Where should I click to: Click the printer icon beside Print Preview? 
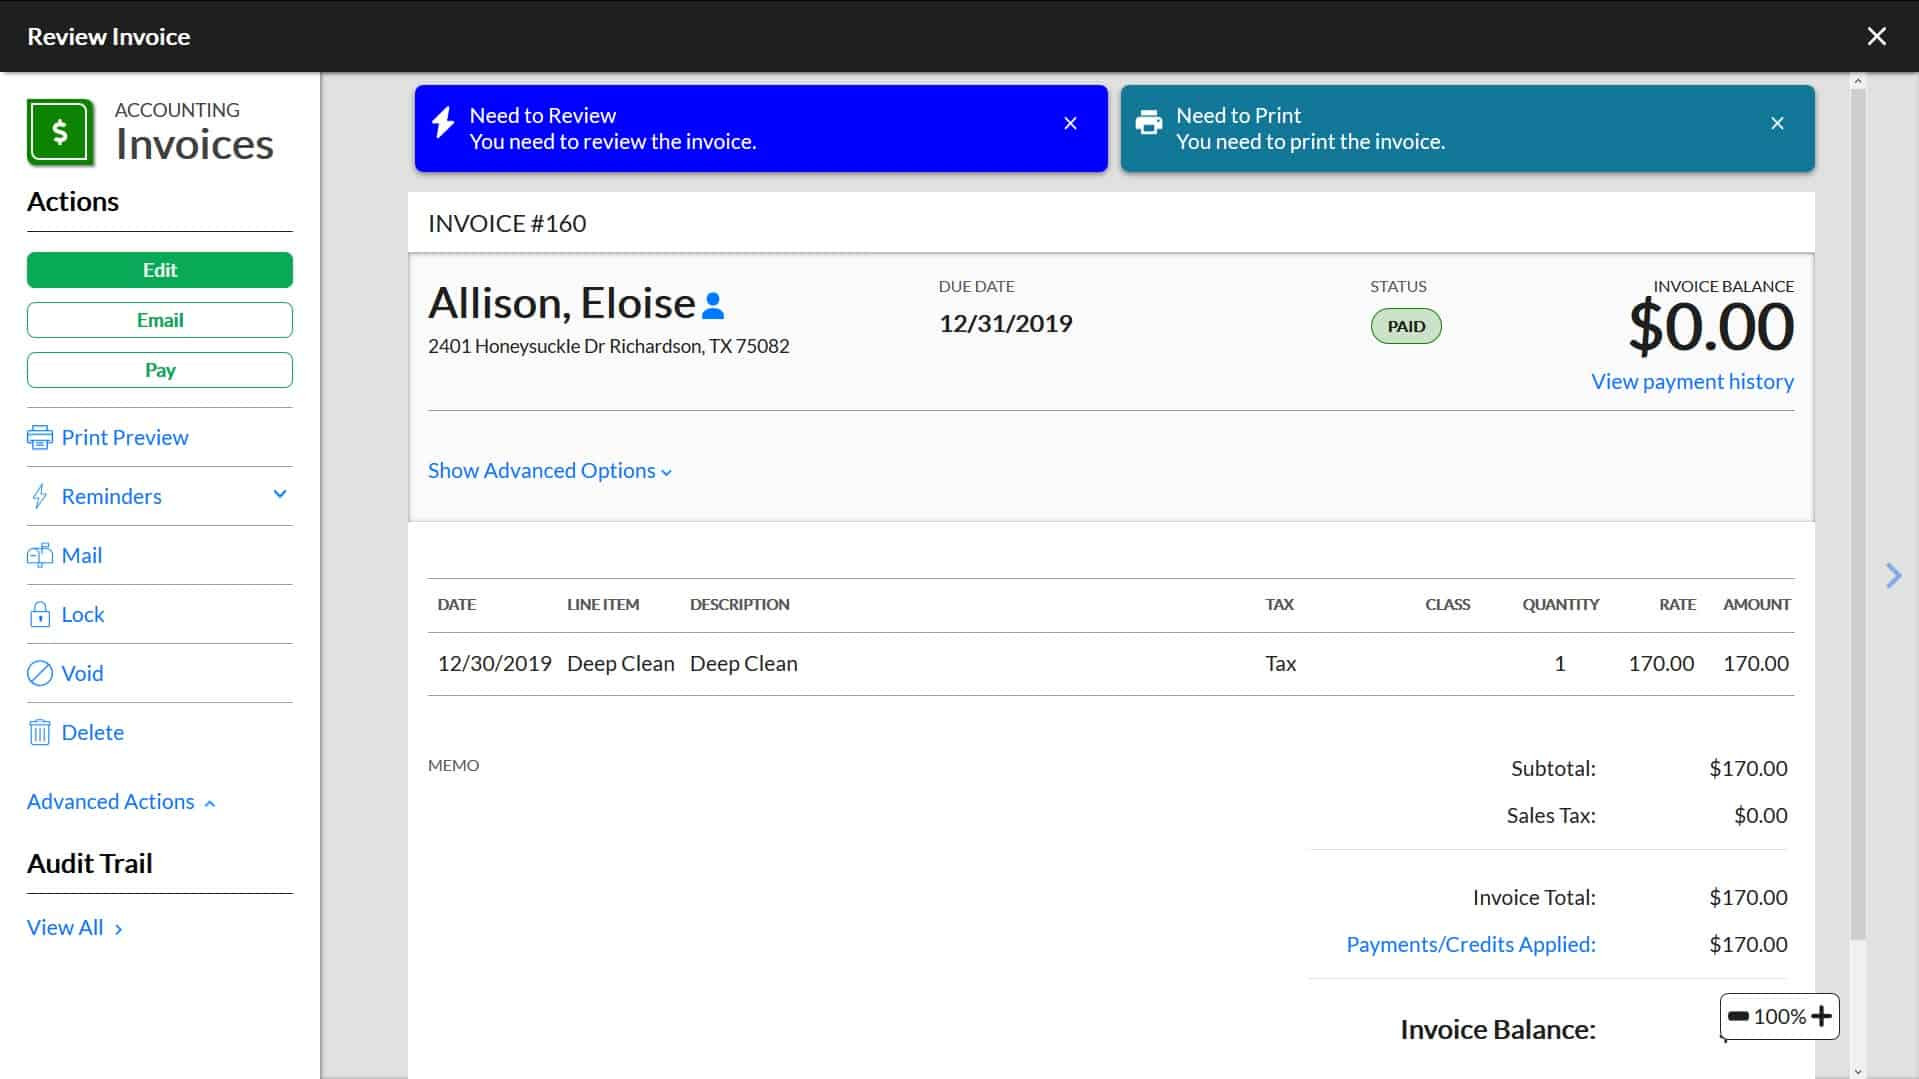click(x=39, y=437)
